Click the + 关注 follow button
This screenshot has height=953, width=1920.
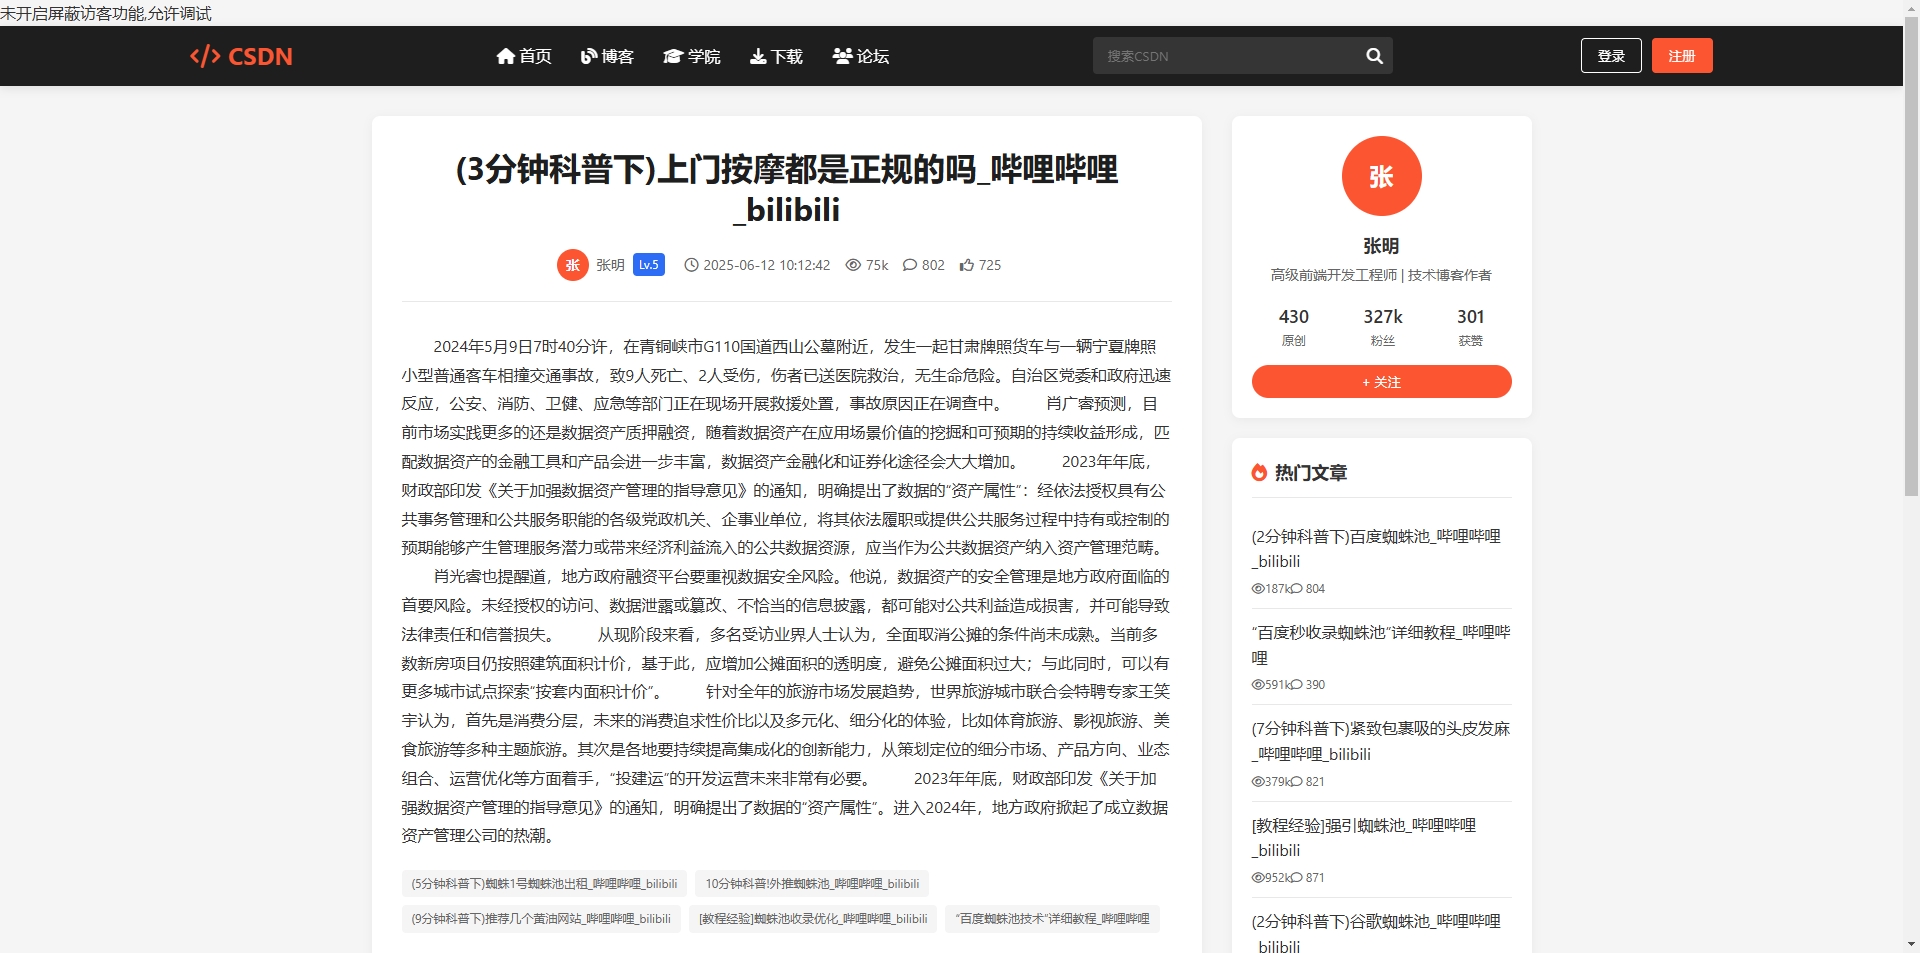[x=1382, y=382]
